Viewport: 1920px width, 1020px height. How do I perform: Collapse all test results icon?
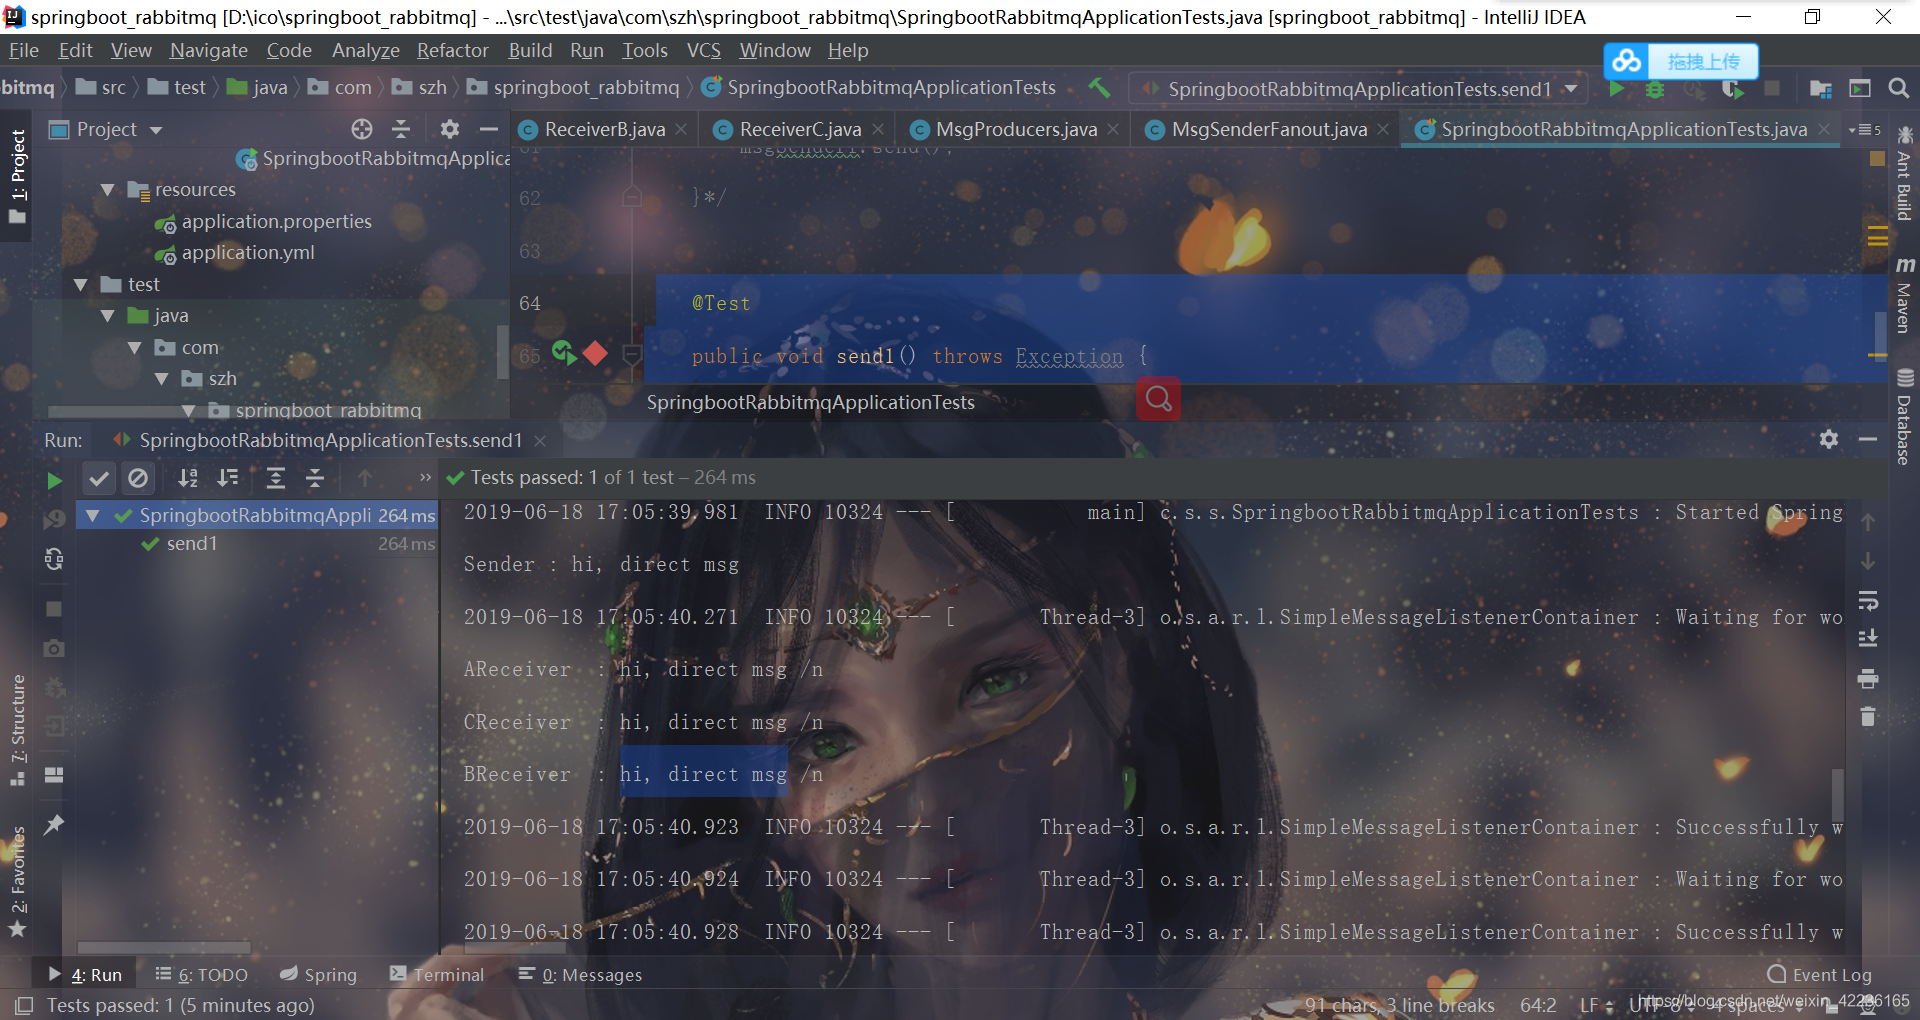(x=315, y=479)
